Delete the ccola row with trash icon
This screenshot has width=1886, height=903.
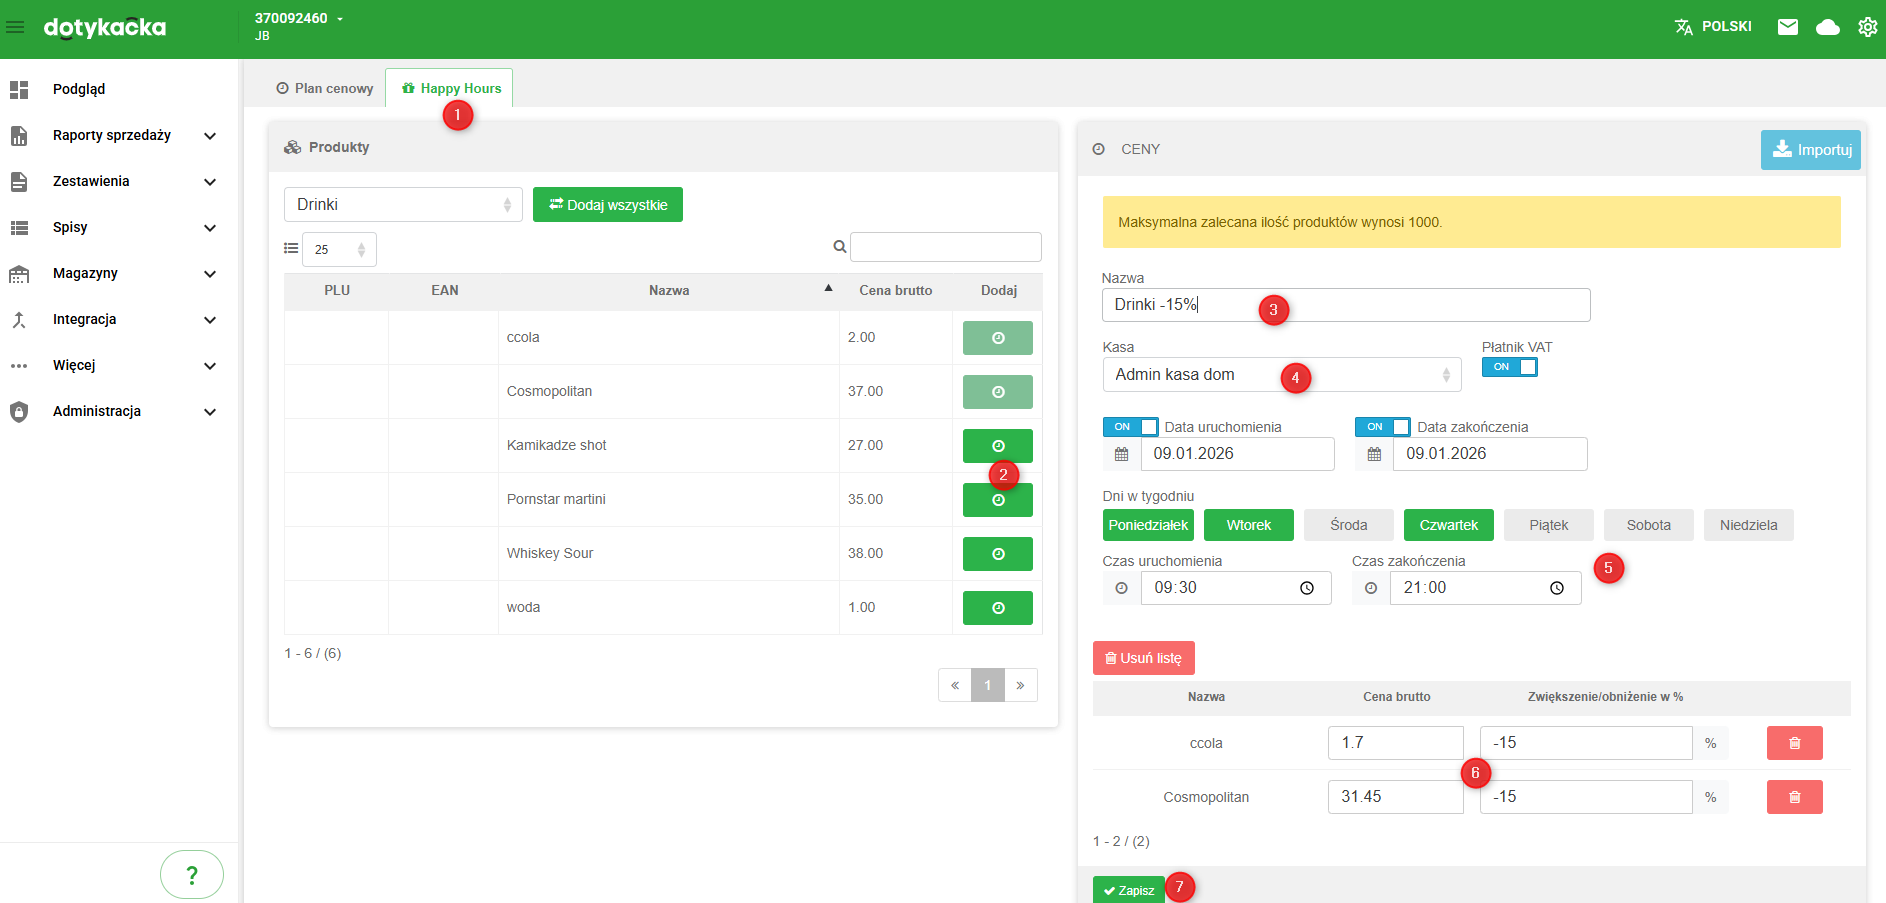(x=1794, y=743)
